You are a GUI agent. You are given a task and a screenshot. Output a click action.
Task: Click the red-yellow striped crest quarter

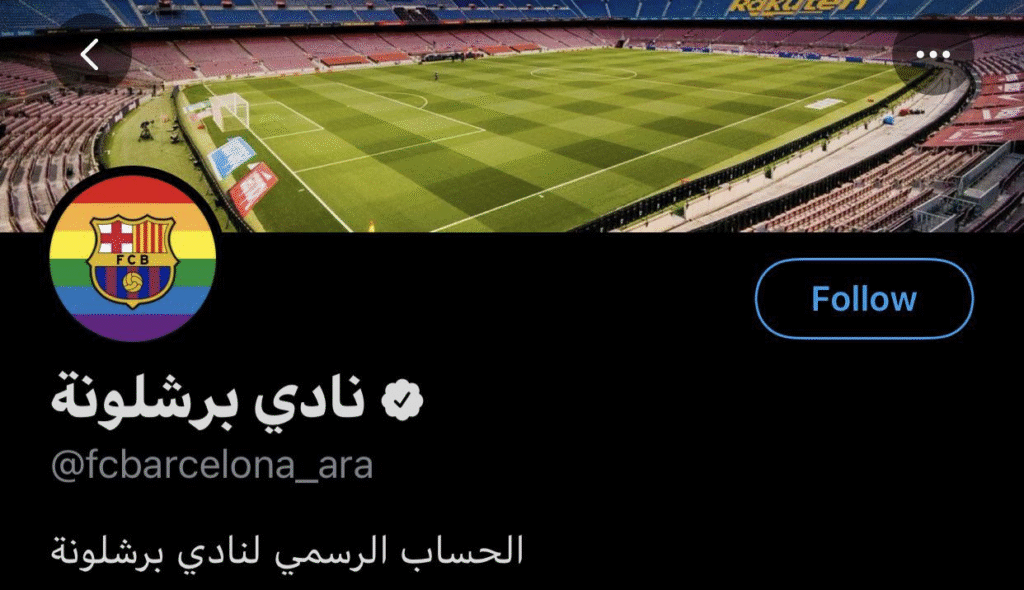tap(152, 237)
